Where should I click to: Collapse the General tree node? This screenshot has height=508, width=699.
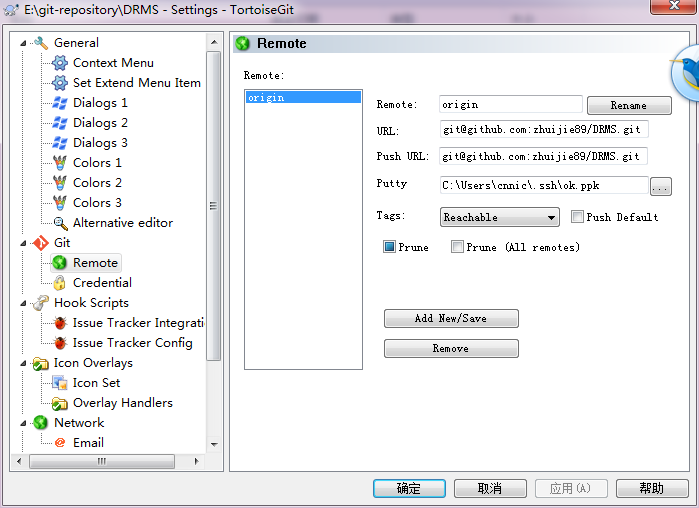coord(23,43)
